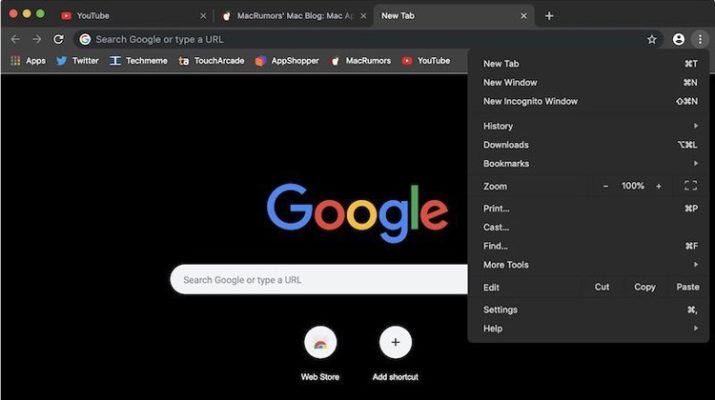Close the YouTube tab

coord(203,16)
